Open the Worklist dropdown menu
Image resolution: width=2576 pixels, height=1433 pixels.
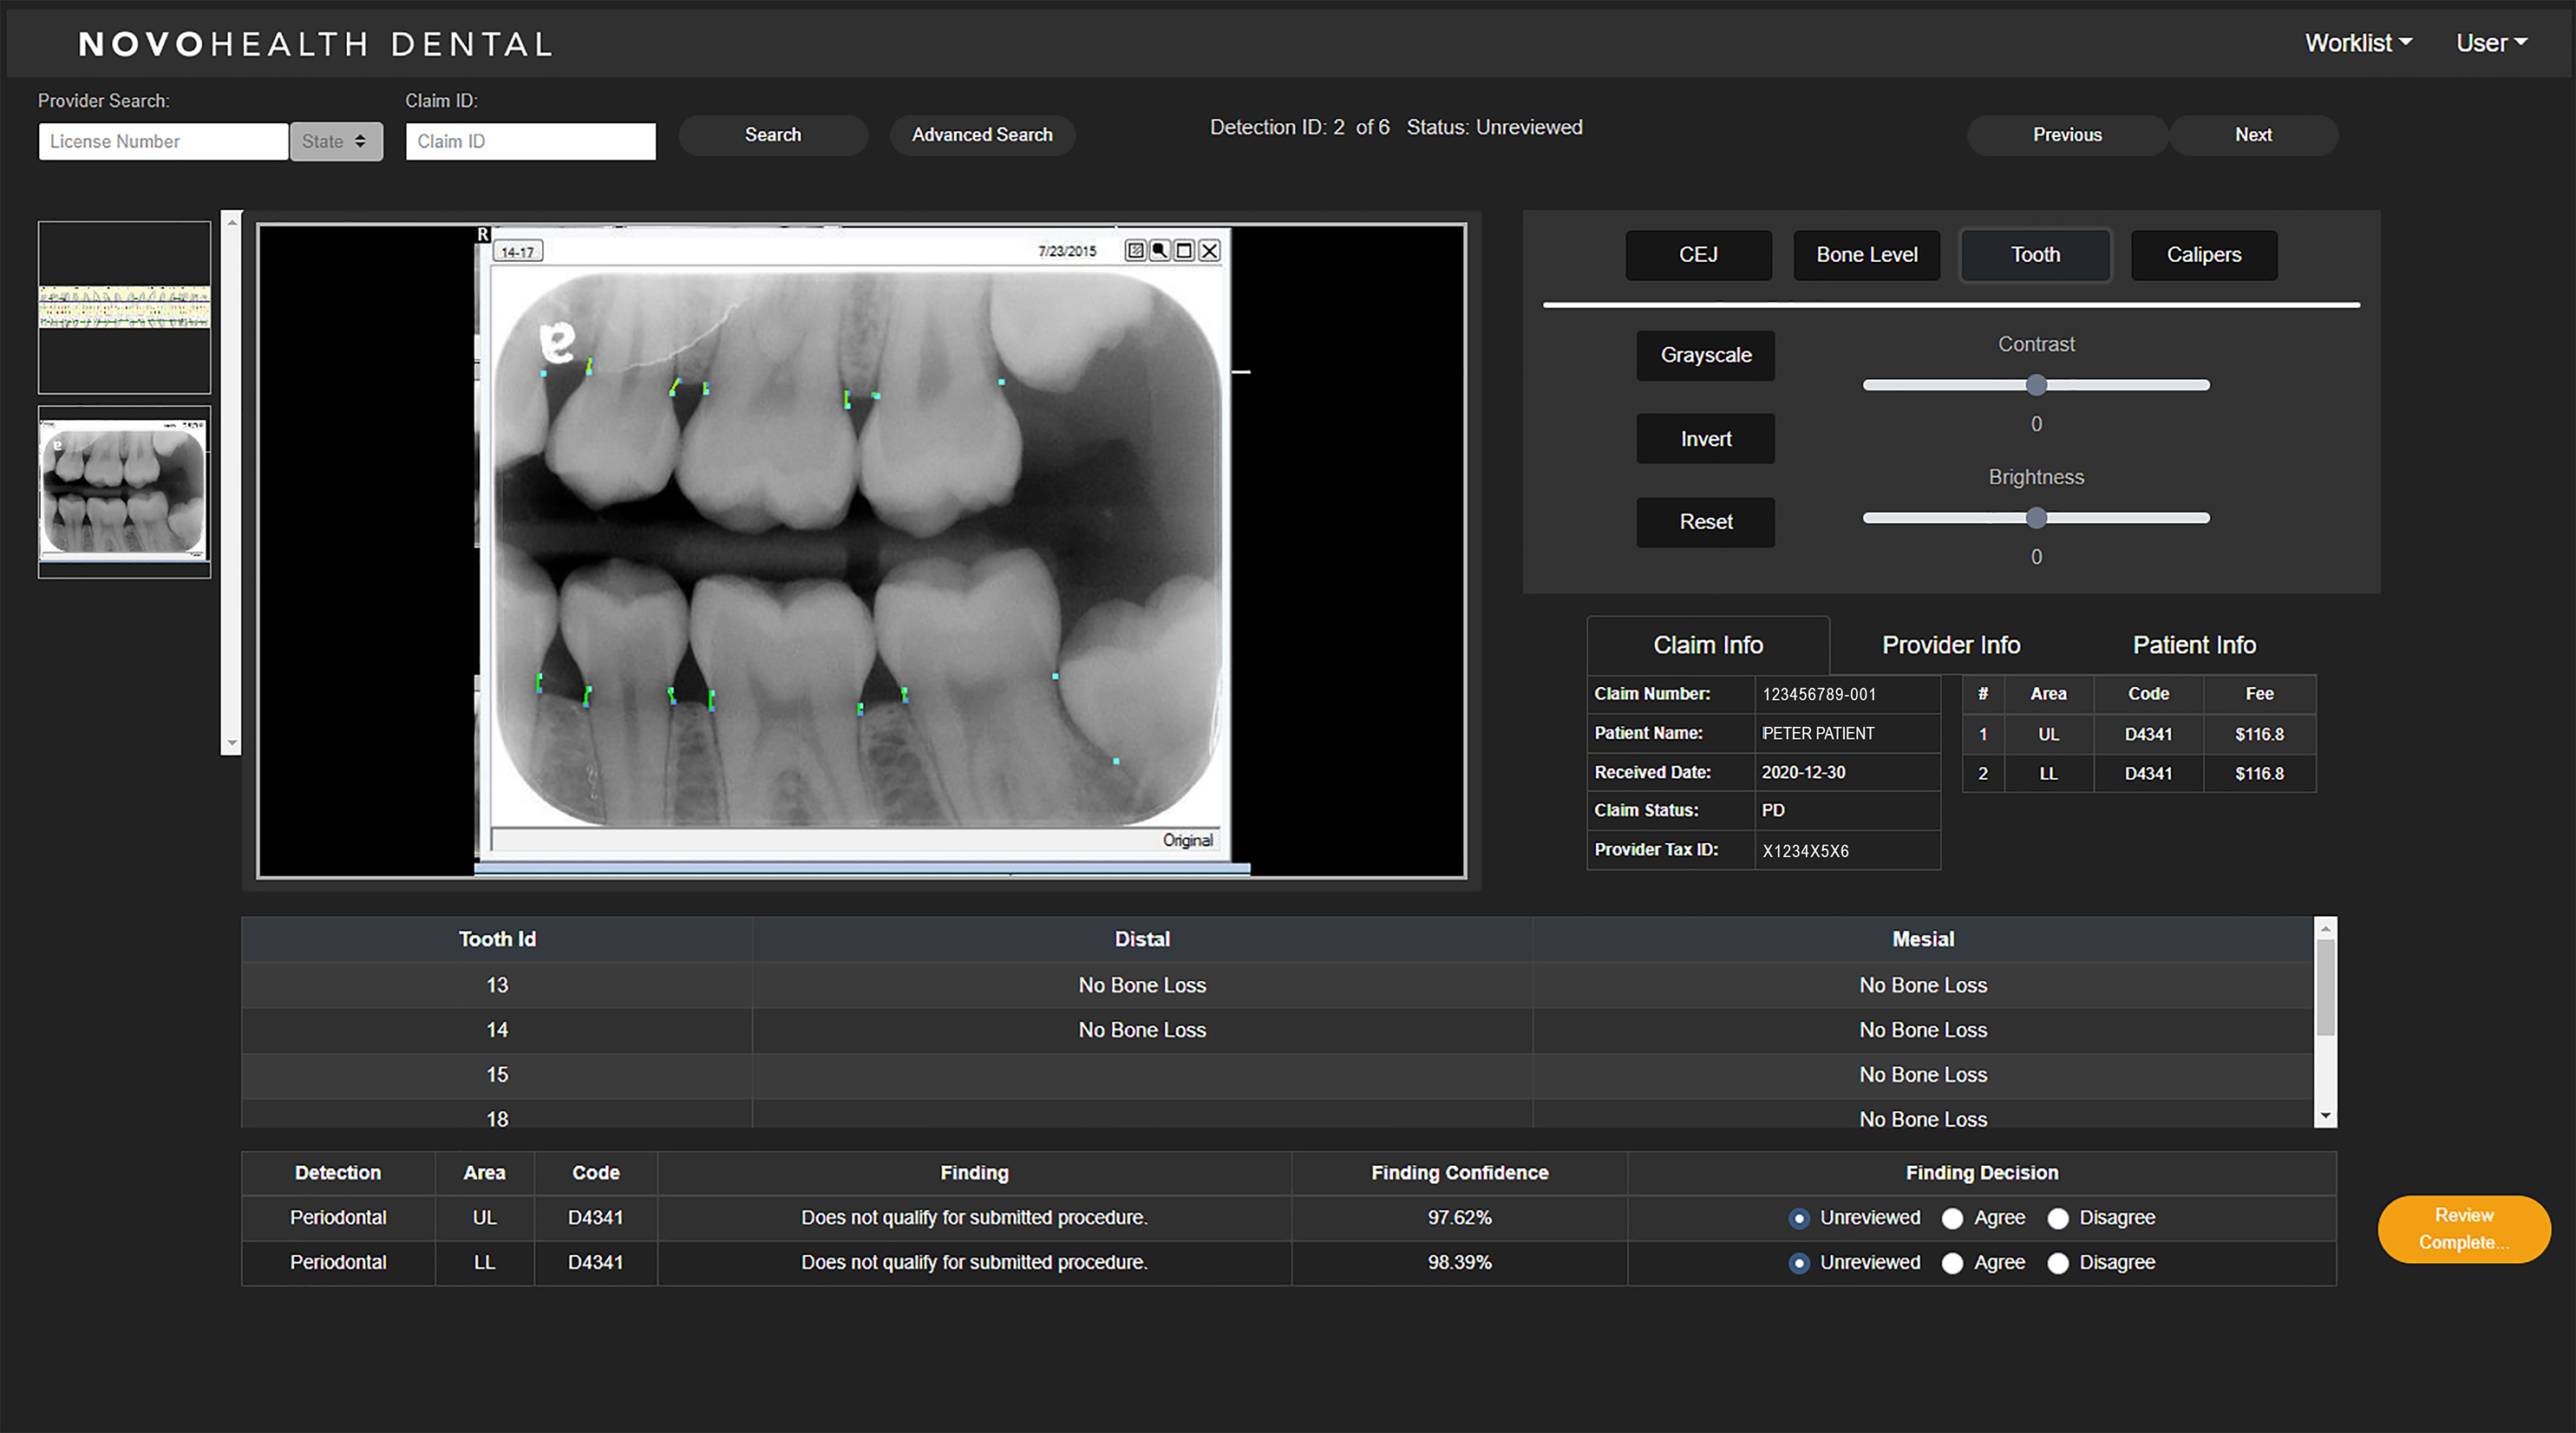click(x=2359, y=43)
